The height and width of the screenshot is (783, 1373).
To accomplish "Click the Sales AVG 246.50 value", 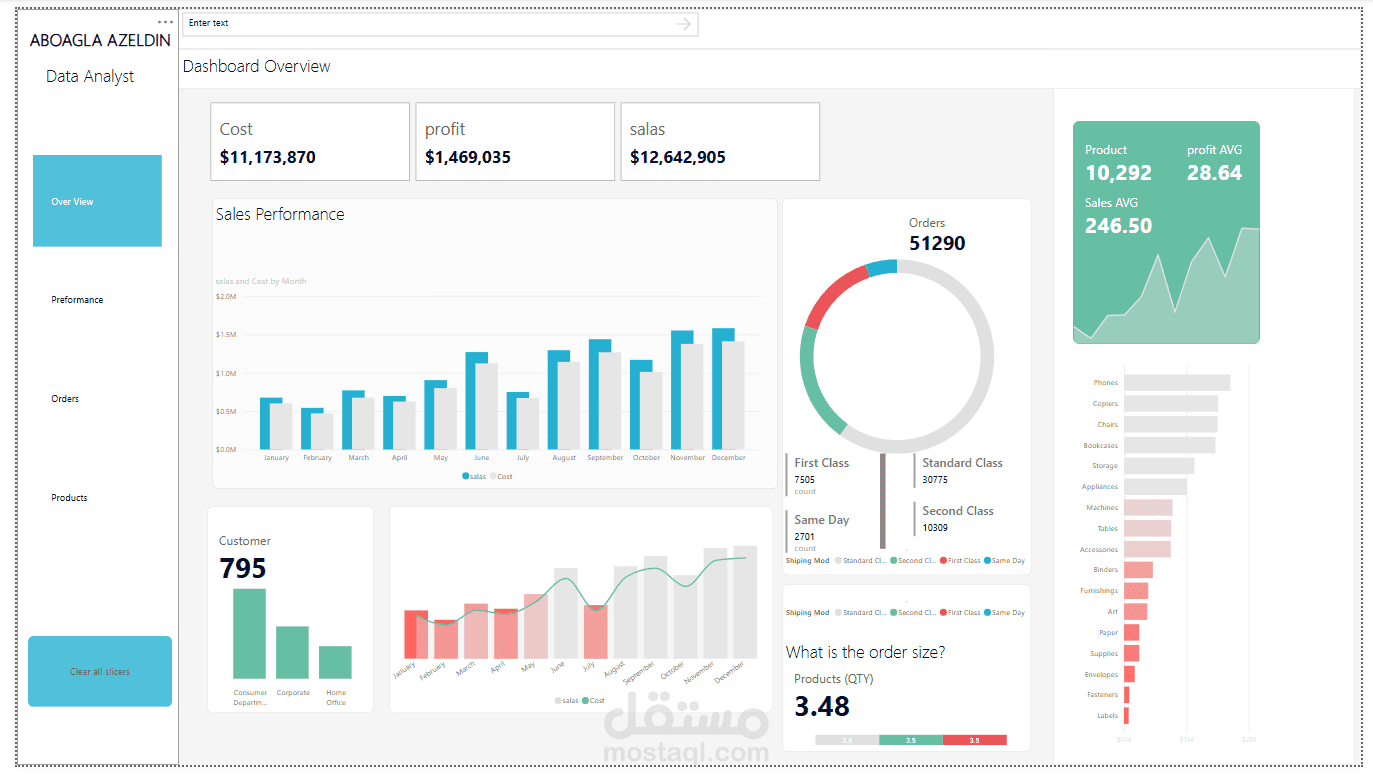I will pos(1118,226).
